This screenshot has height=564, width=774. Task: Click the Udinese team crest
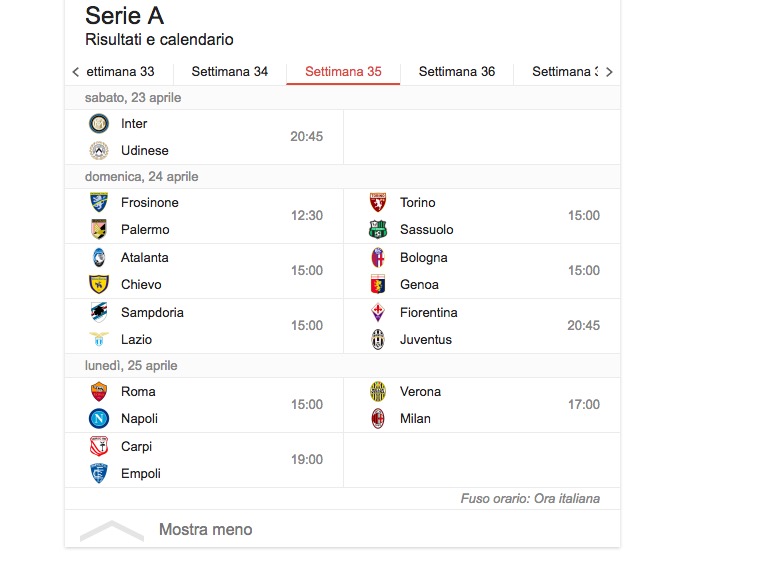click(x=98, y=151)
